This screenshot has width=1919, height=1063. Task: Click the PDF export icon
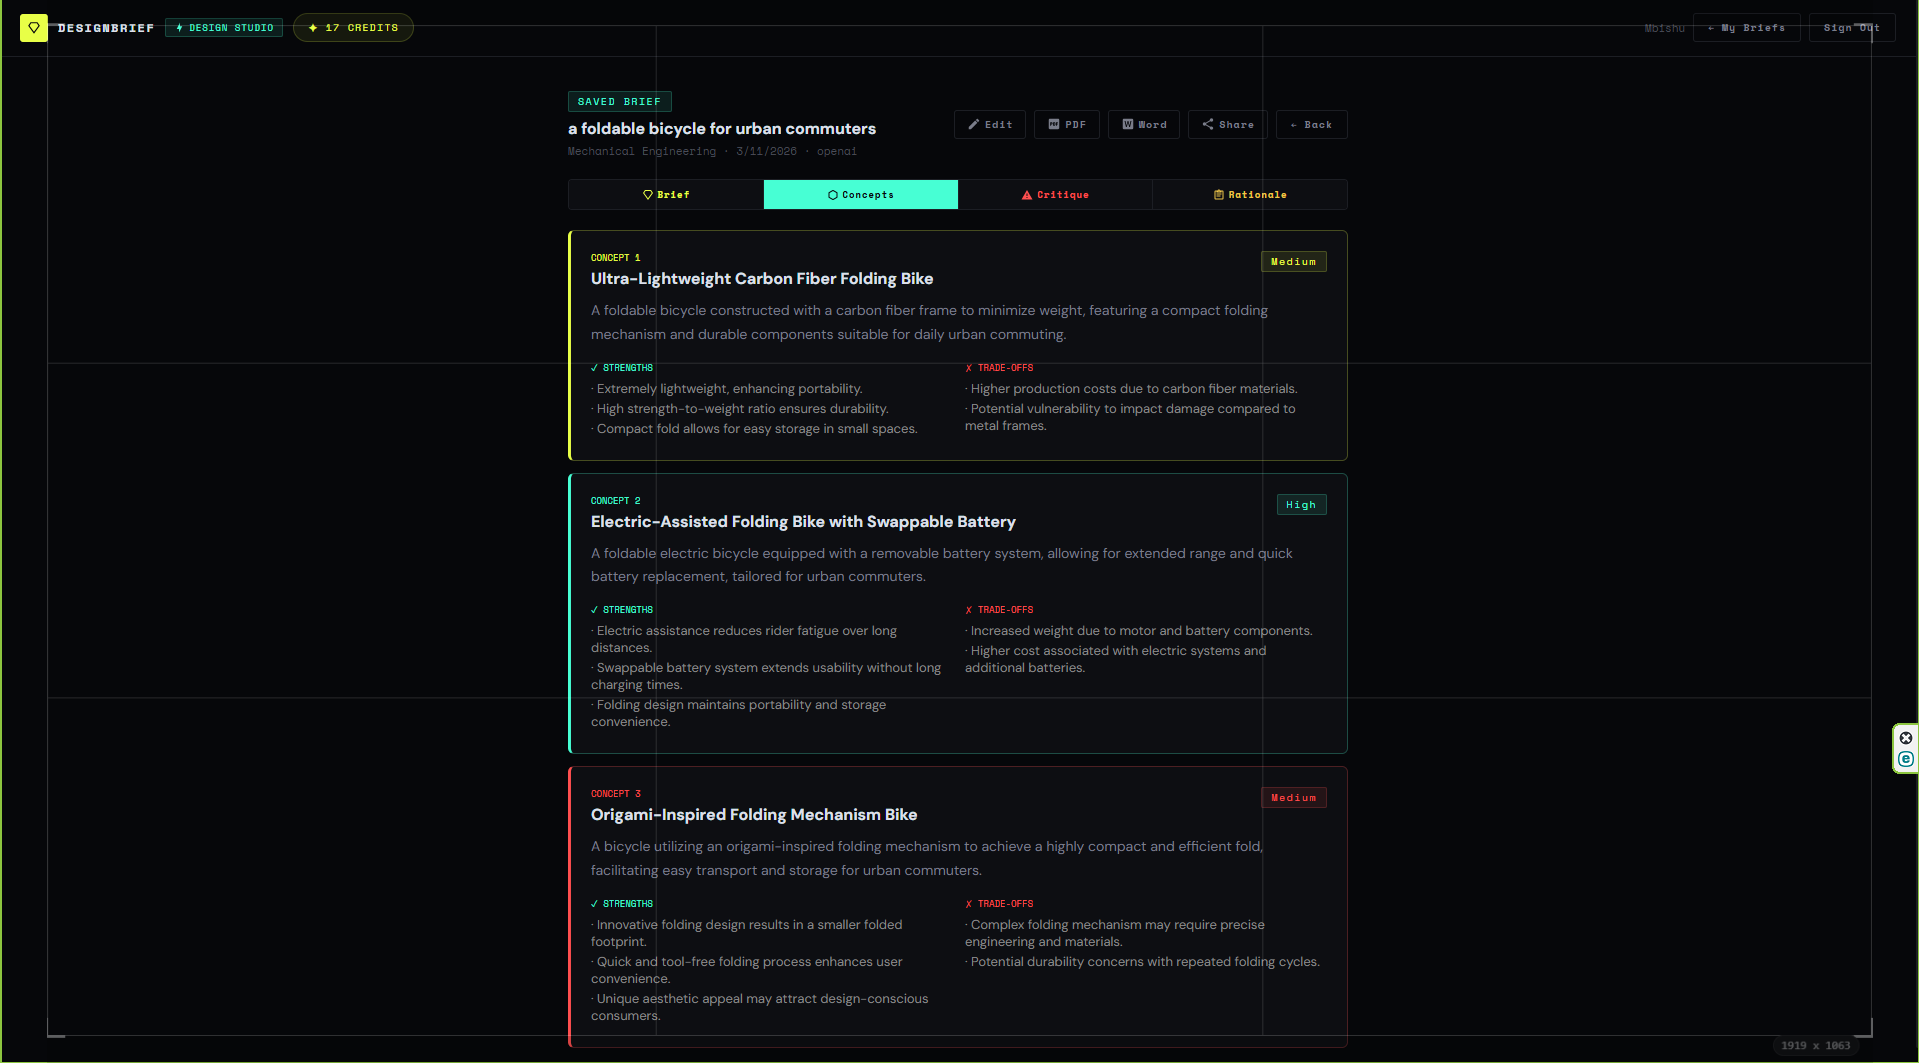[x=1053, y=124]
